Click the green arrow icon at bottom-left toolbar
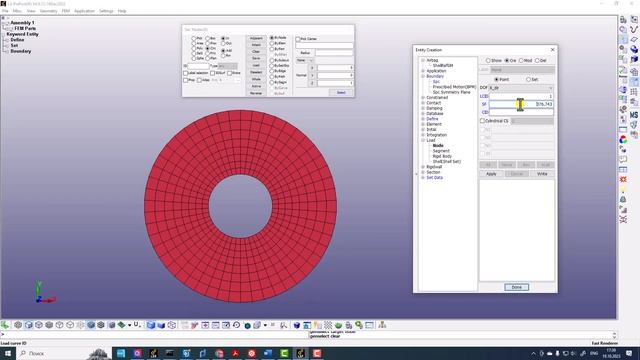 (5, 325)
